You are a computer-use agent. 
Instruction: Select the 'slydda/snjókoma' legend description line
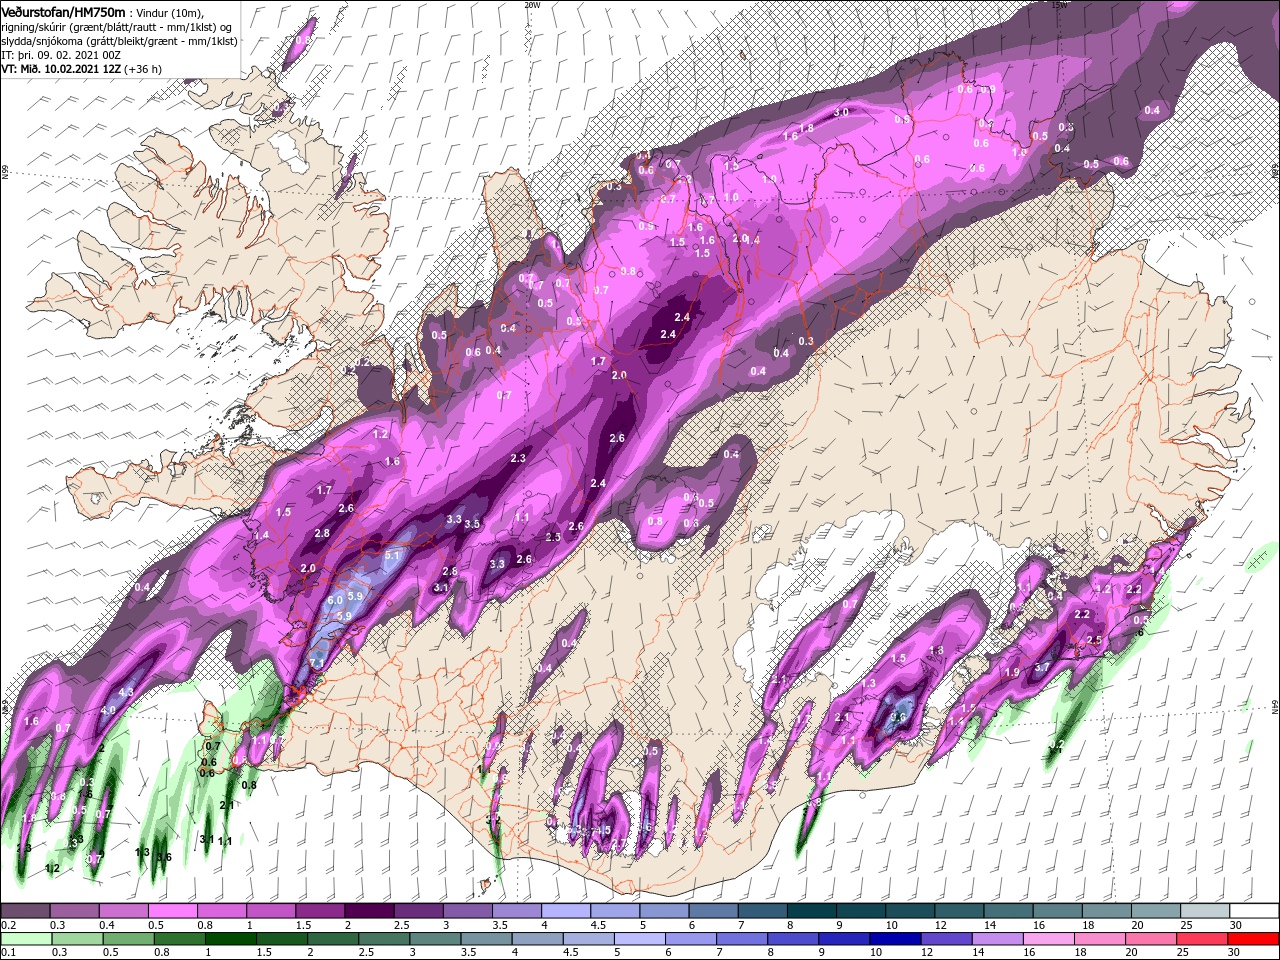pos(119,41)
